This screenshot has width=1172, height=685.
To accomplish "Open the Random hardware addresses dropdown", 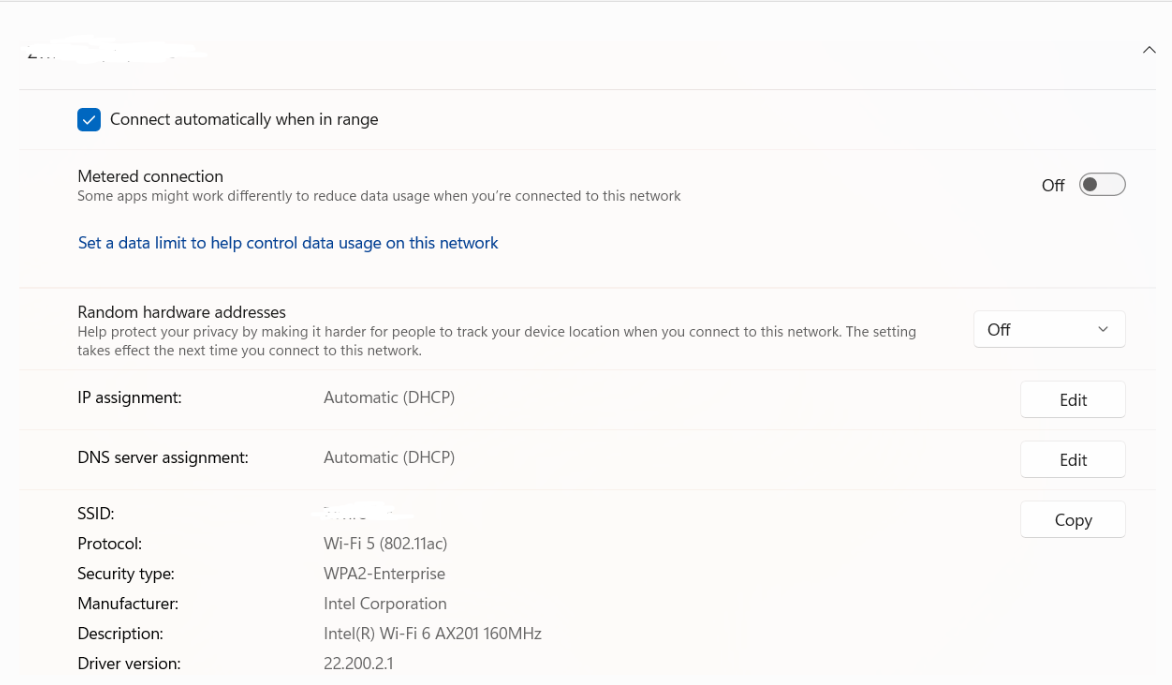I will point(1048,329).
